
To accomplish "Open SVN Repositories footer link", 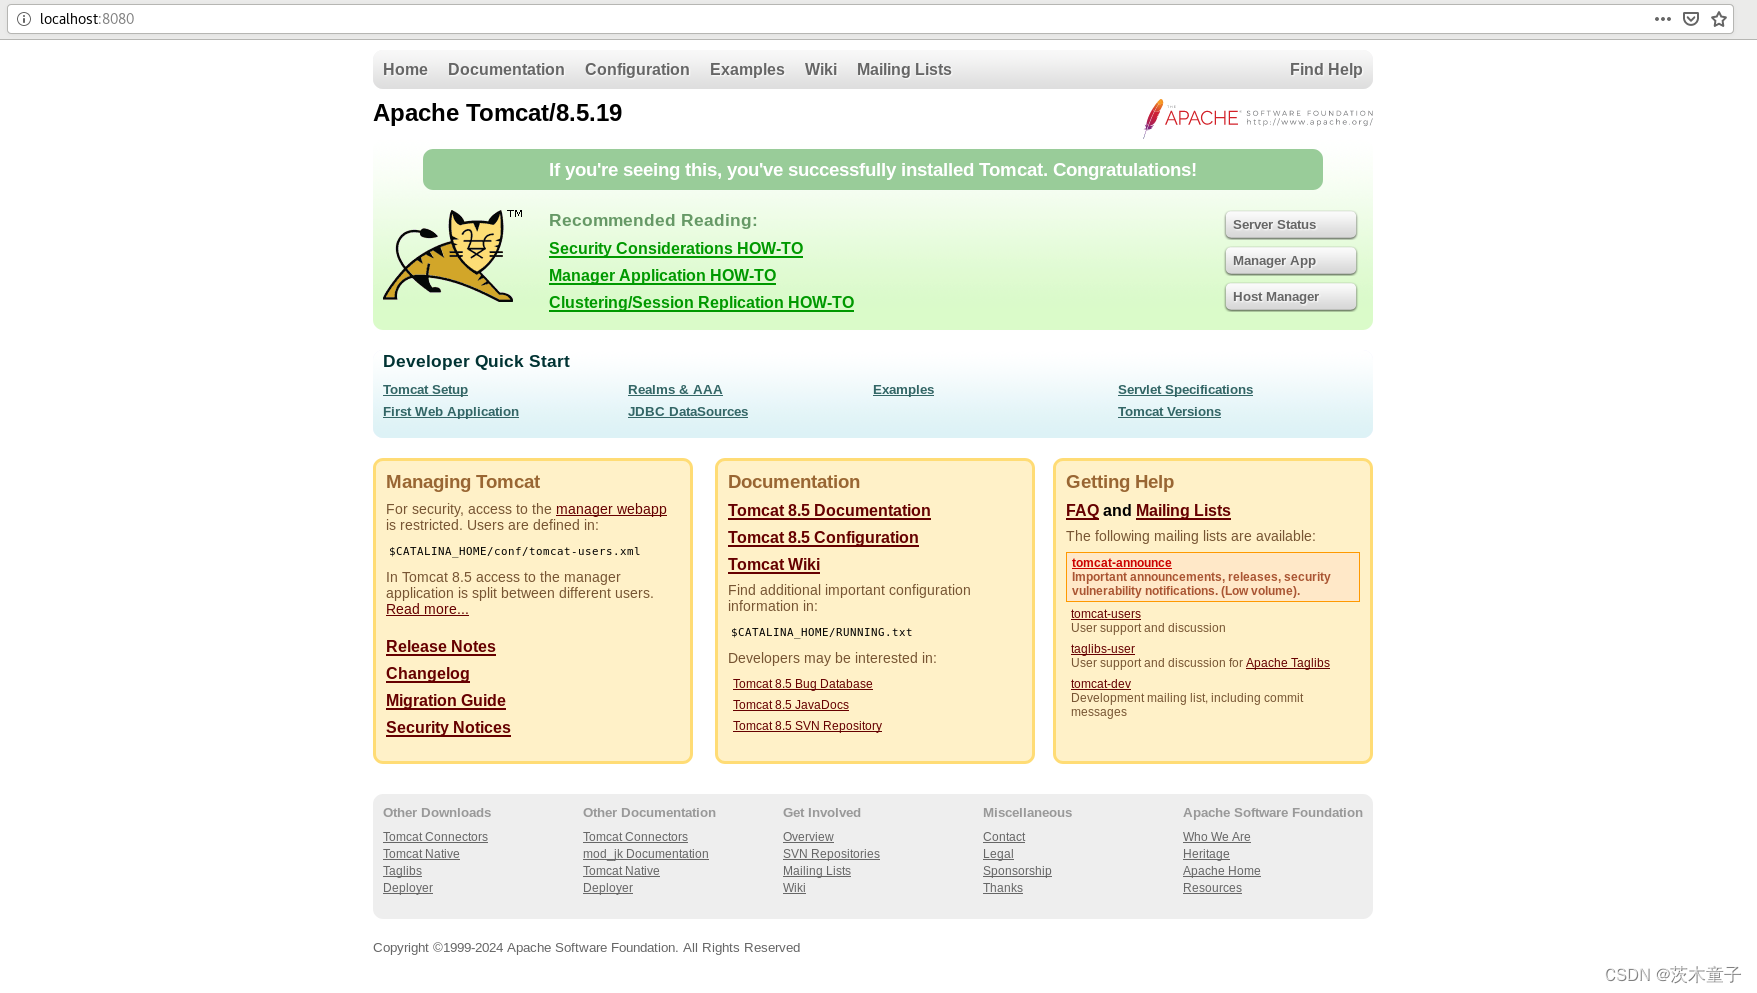I will [x=831, y=854].
